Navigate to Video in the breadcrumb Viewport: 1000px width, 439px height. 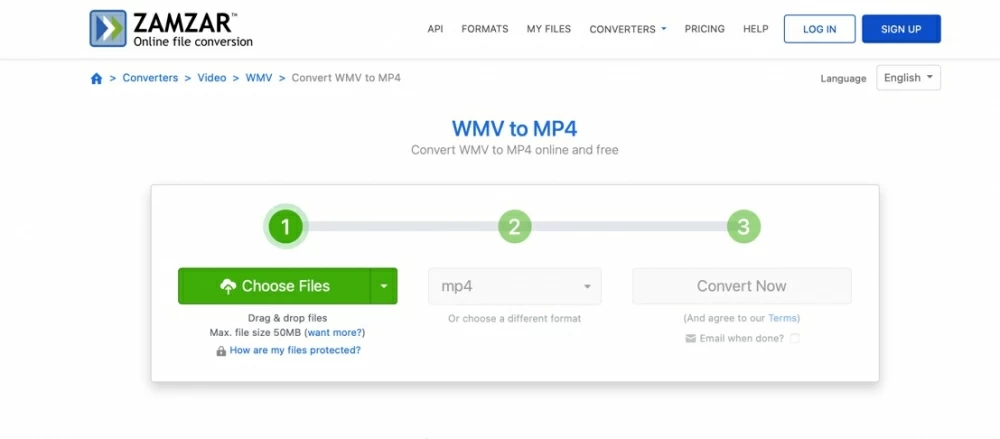click(x=211, y=78)
